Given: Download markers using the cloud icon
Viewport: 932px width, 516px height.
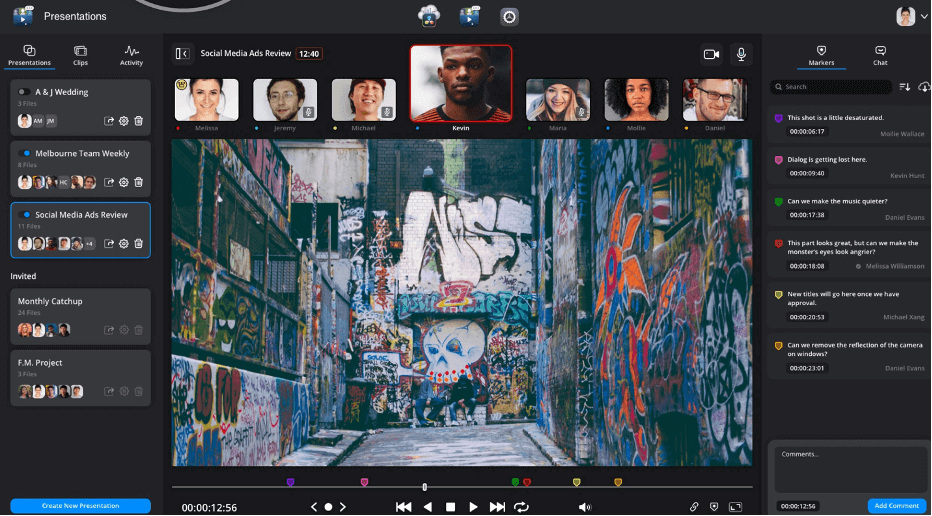Looking at the screenshot, I should [923, 87].
